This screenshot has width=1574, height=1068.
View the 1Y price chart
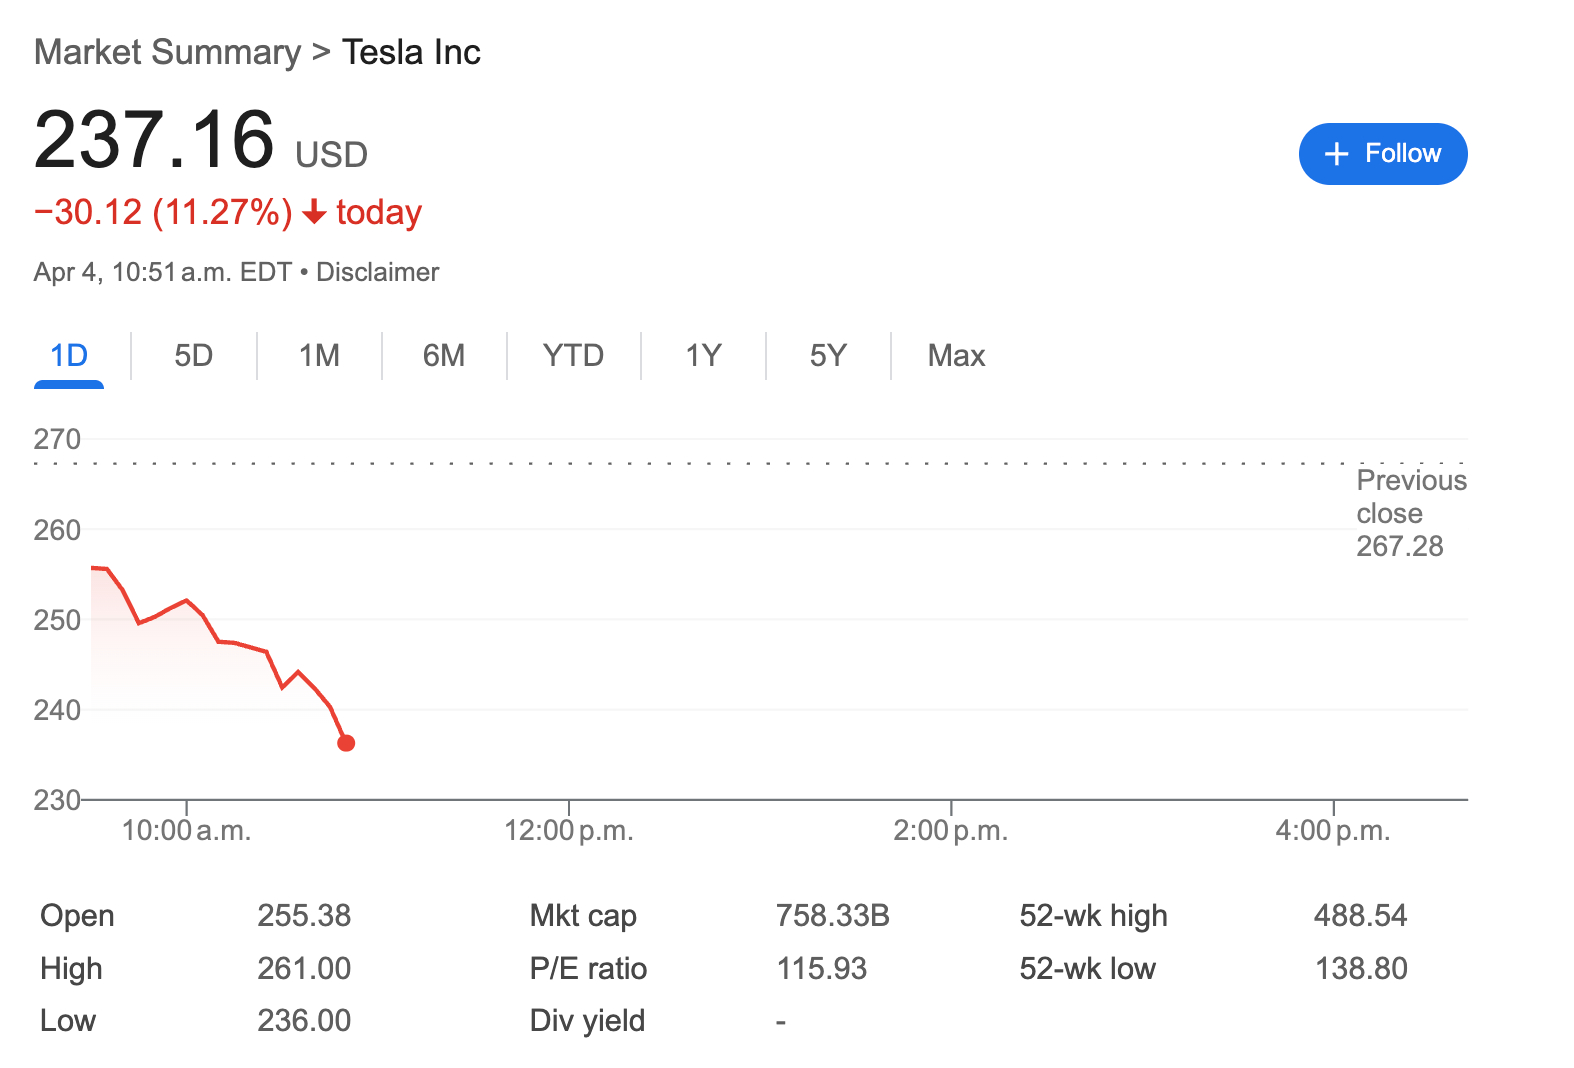[x=703, y=356]
